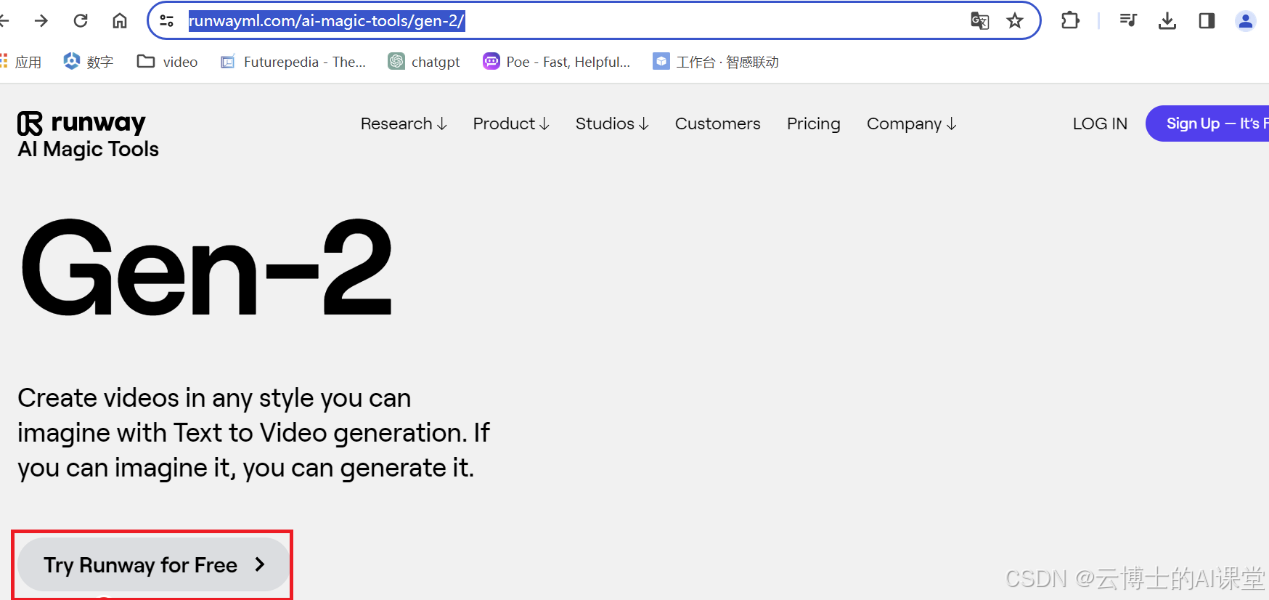Open the Chrome profile avatar
Viewport: 1269px width, 600px height.
1245,20
